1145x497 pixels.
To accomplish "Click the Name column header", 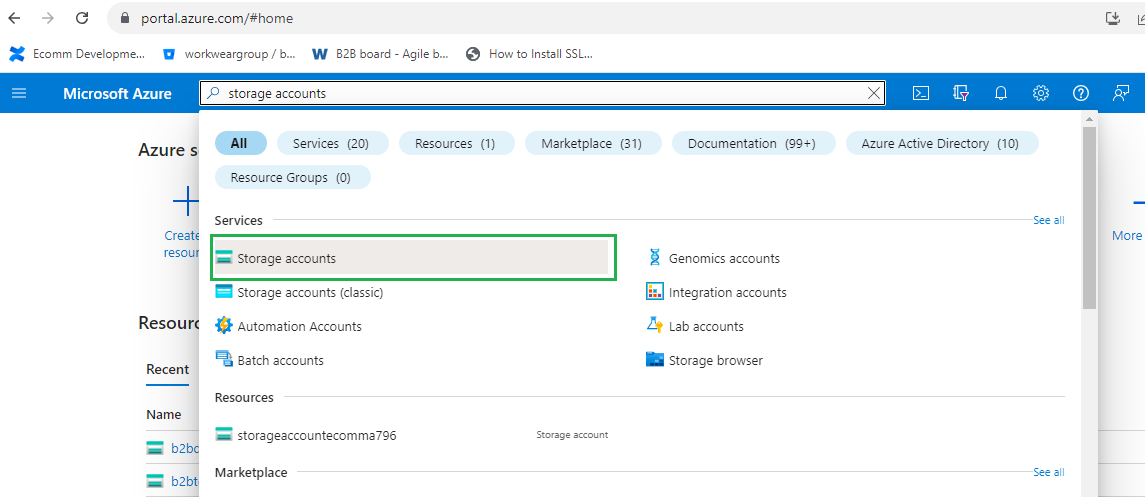I will click(x=164, y=414).
